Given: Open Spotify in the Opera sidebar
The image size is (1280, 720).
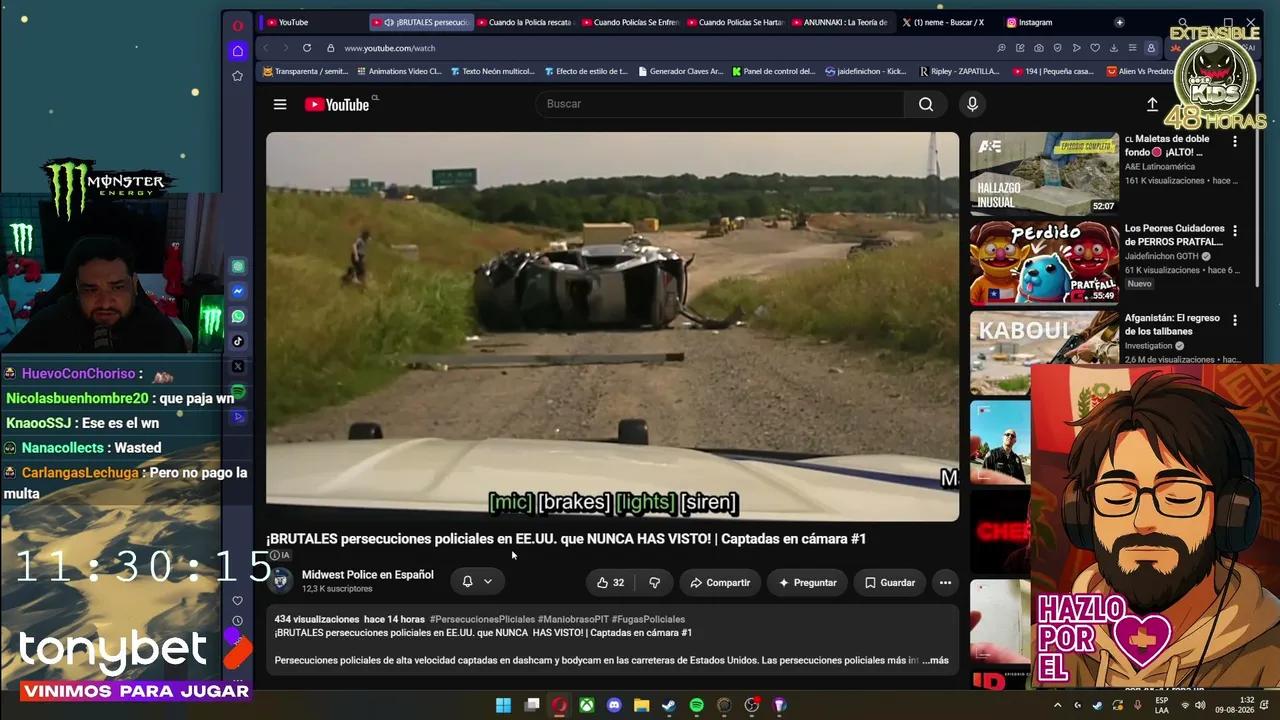Looking at the screenshot, I should click(238, 391).
